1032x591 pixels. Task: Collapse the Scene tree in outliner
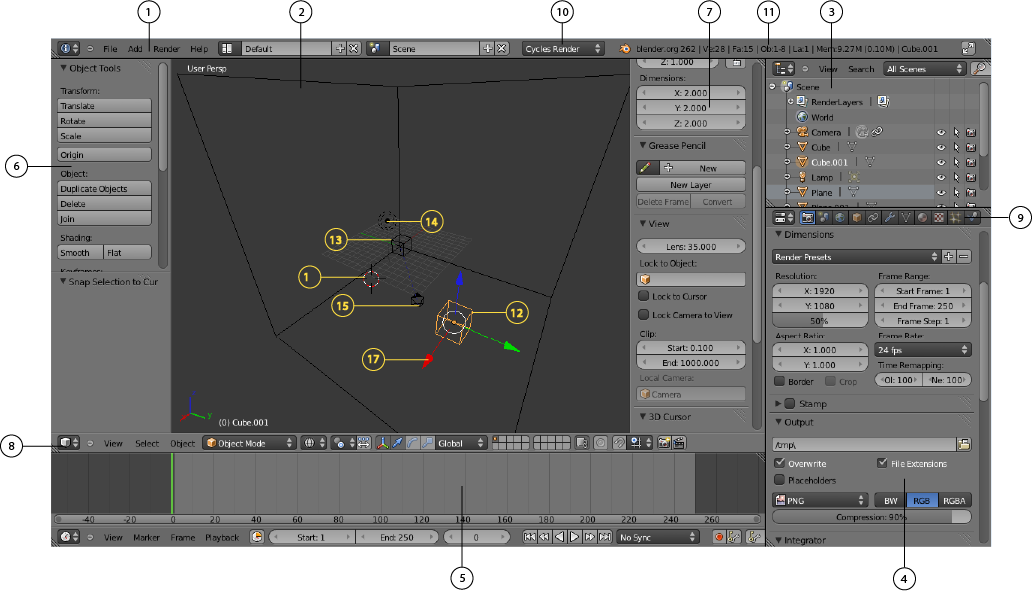coord(773,87)
